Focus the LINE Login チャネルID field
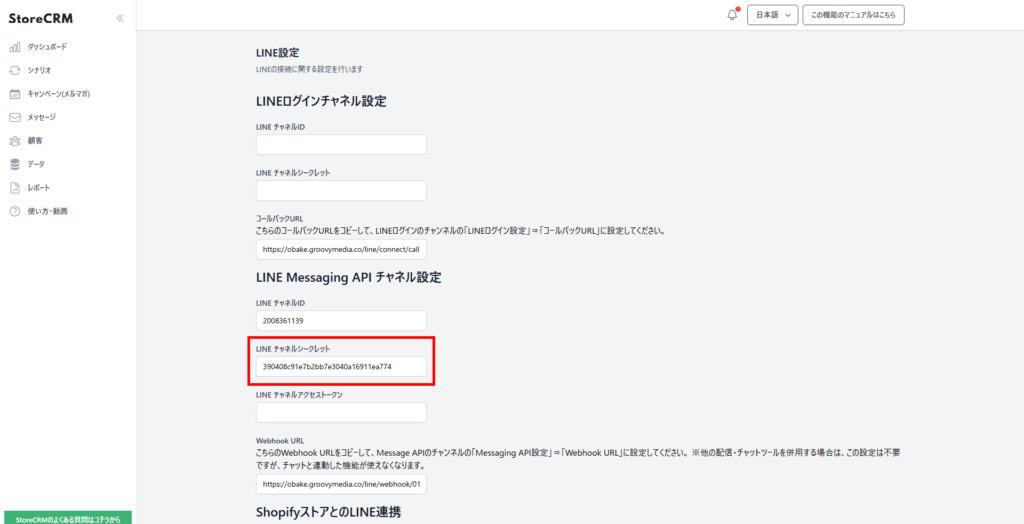Image resolution: width=1024 pixels, height=524 pixels. pyautogui.click(x=341, y=145)
